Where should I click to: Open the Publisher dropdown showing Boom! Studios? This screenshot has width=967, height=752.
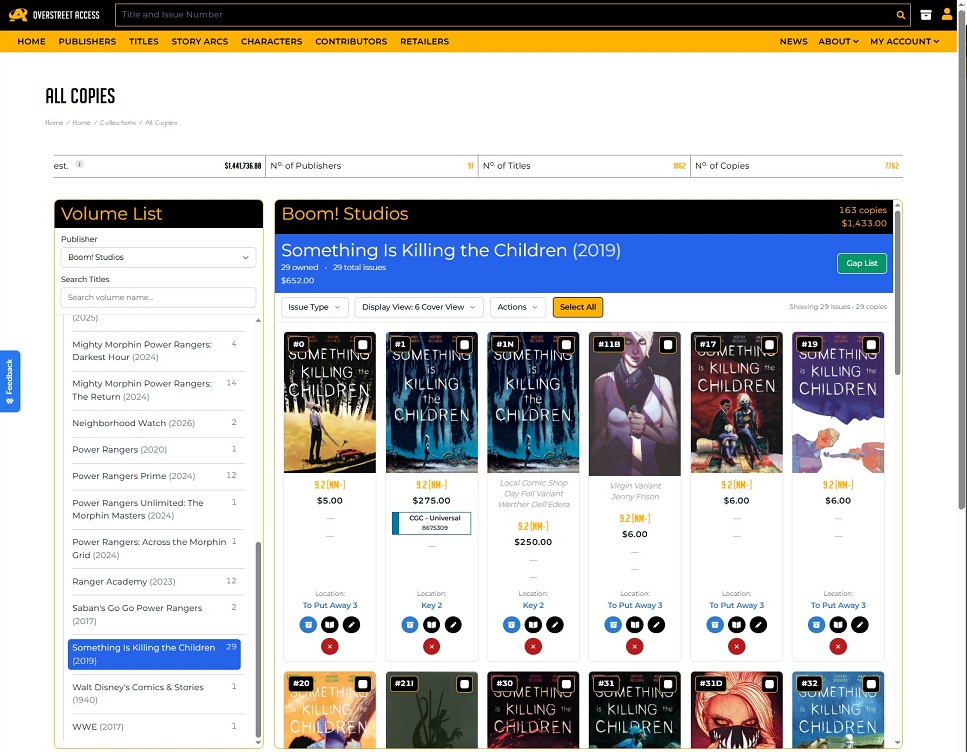click(158, 257)
